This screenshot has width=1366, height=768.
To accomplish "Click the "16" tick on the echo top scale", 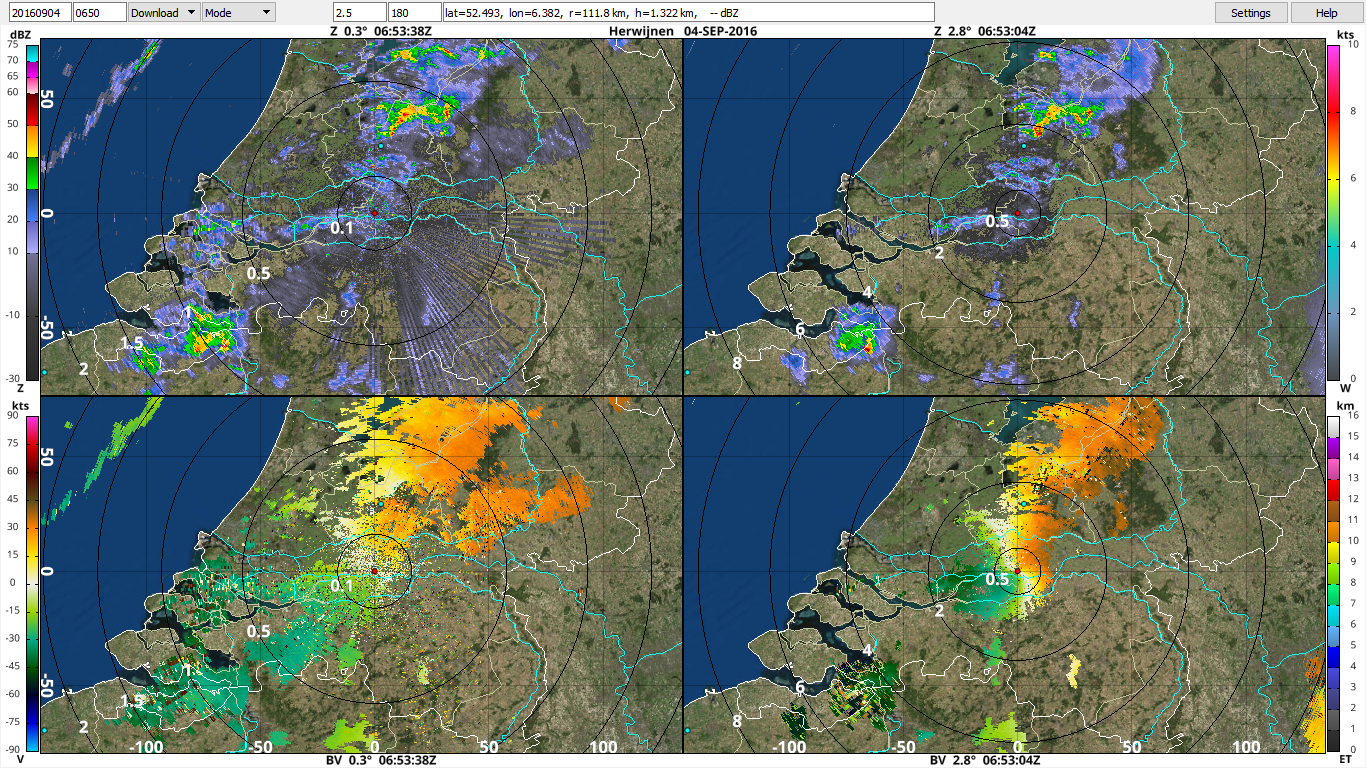I will click(1353, 415).
